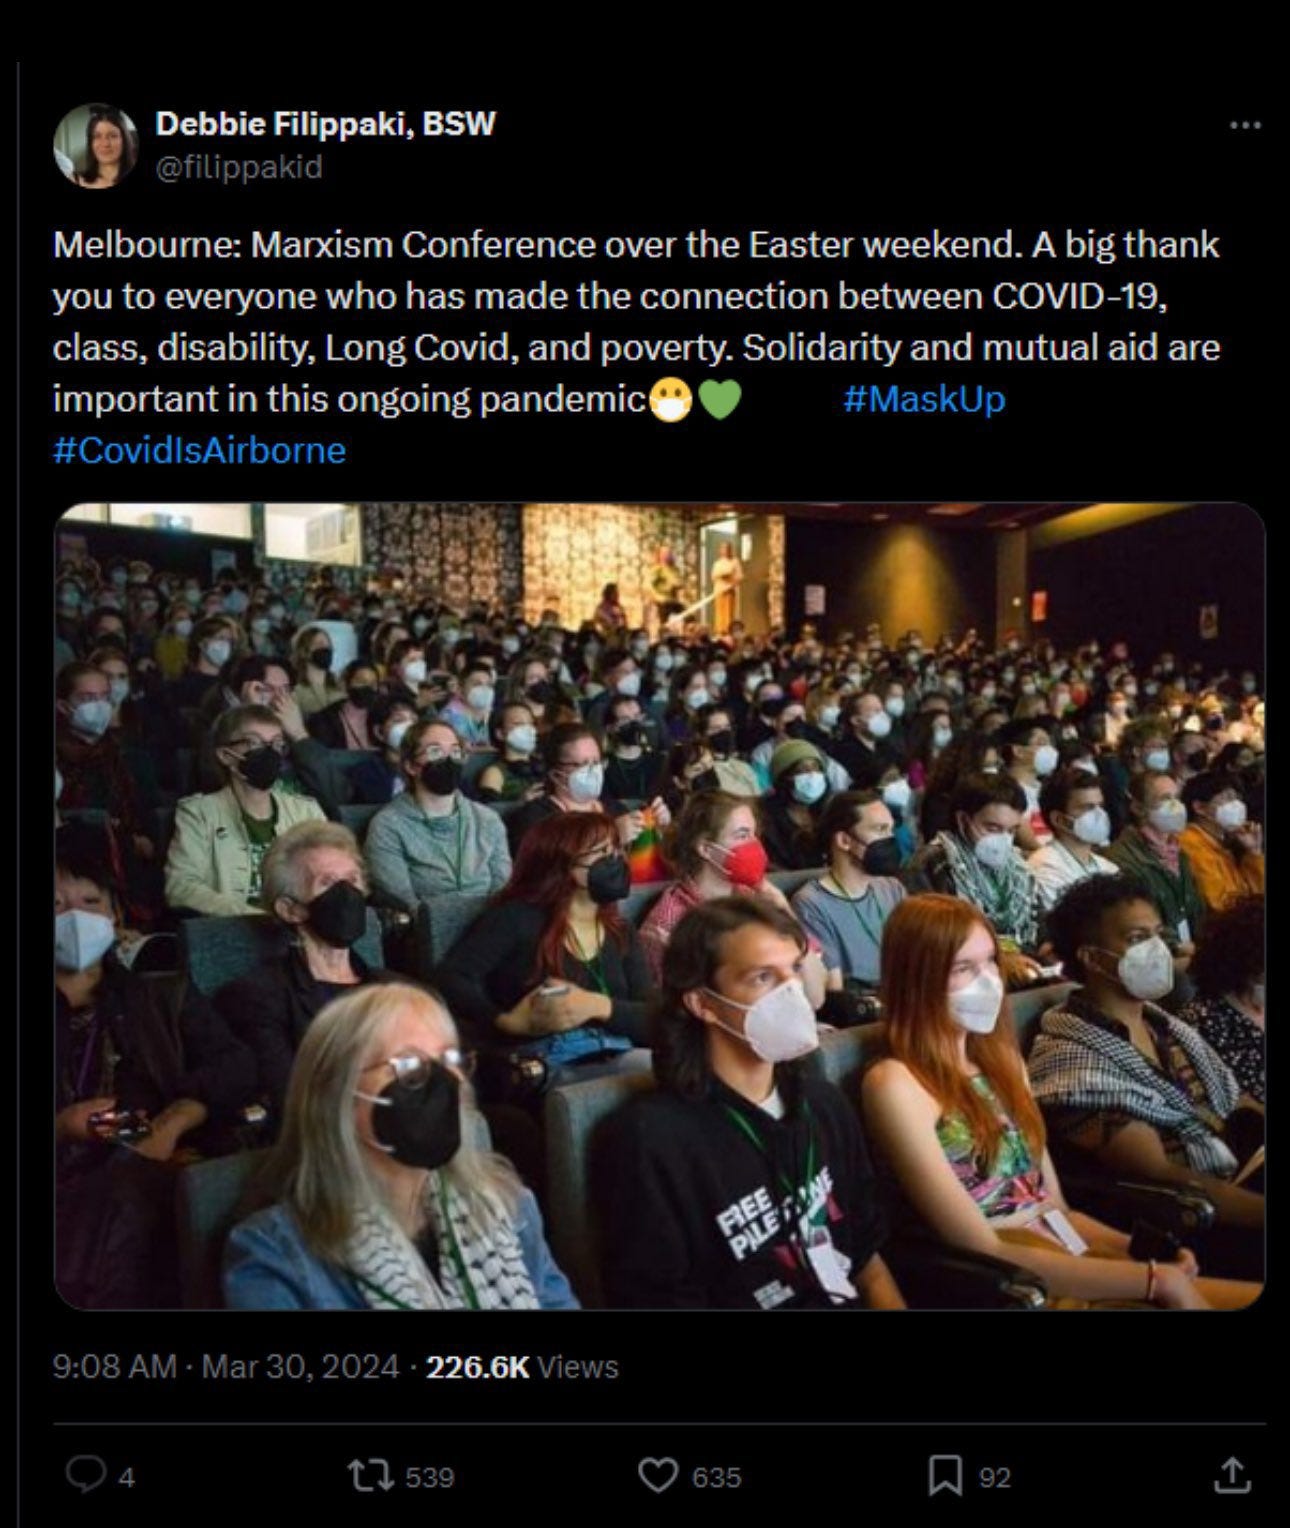Click the 9:08 AM timestamp
Image resolution: width=1290 pixels, height=1528 pixels.
tap(114, 1366)
